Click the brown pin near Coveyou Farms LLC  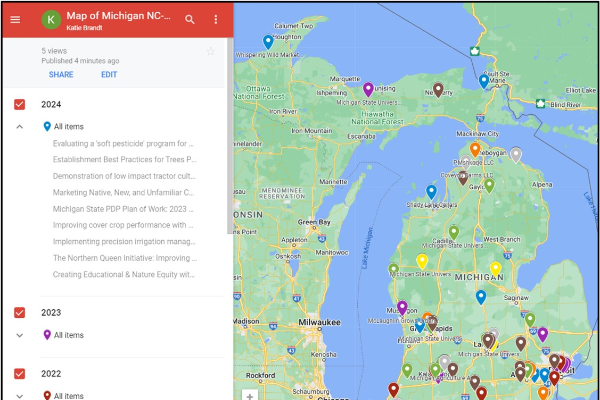click(463, 178)
